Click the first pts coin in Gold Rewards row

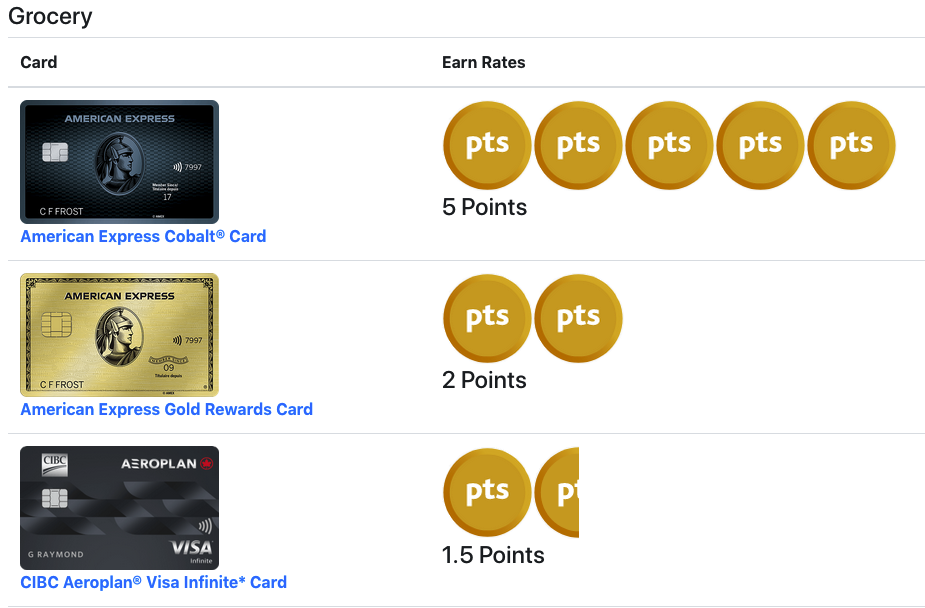pos(487,318)
